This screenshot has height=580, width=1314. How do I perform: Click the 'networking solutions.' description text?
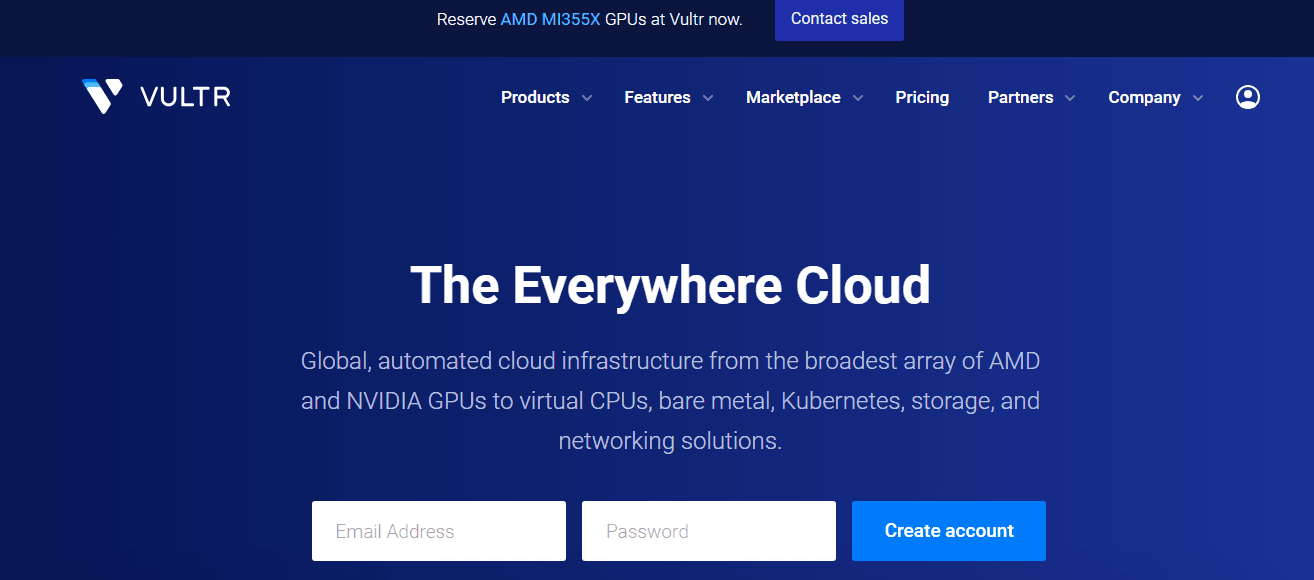click(670, 441)
